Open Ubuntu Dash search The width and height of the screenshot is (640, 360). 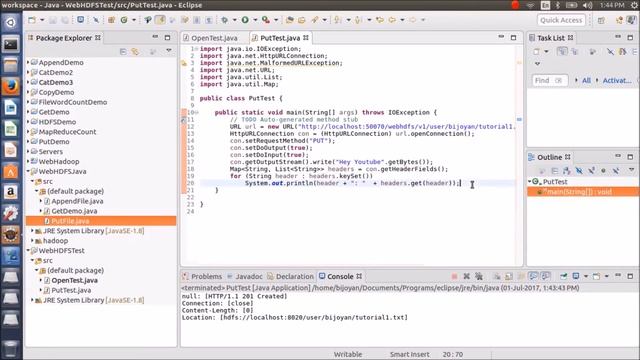pos(11,22)
